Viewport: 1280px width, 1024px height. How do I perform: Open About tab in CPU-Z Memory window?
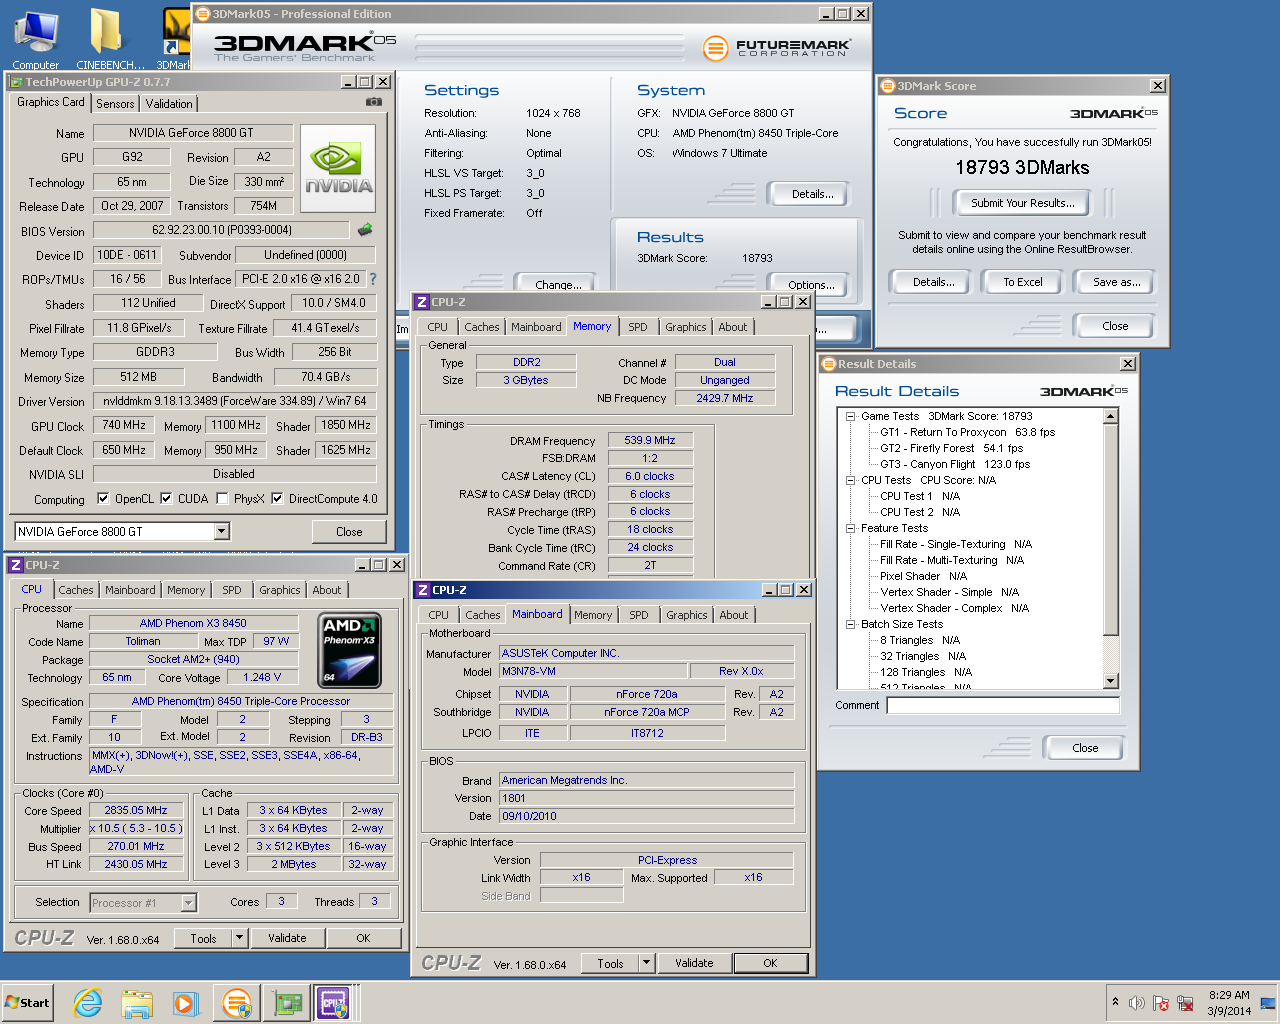(x=733, y=327)
